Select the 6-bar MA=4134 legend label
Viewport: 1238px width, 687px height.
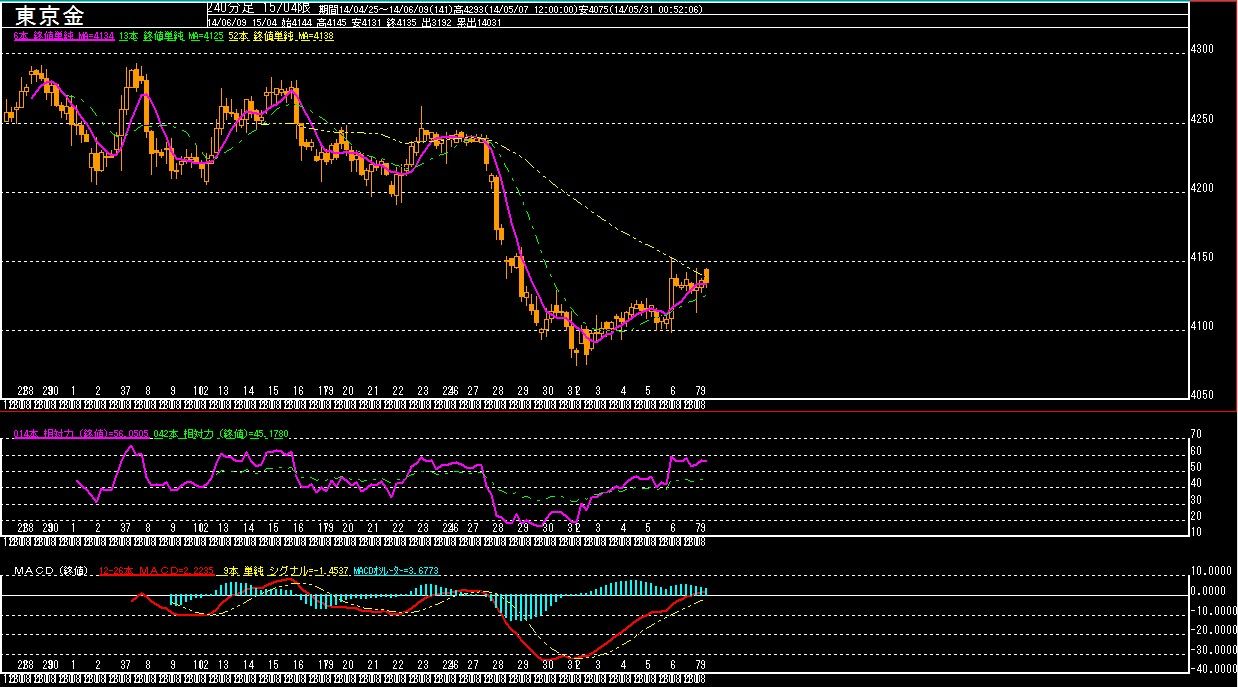pyautogui.click(x=62, y=36)
